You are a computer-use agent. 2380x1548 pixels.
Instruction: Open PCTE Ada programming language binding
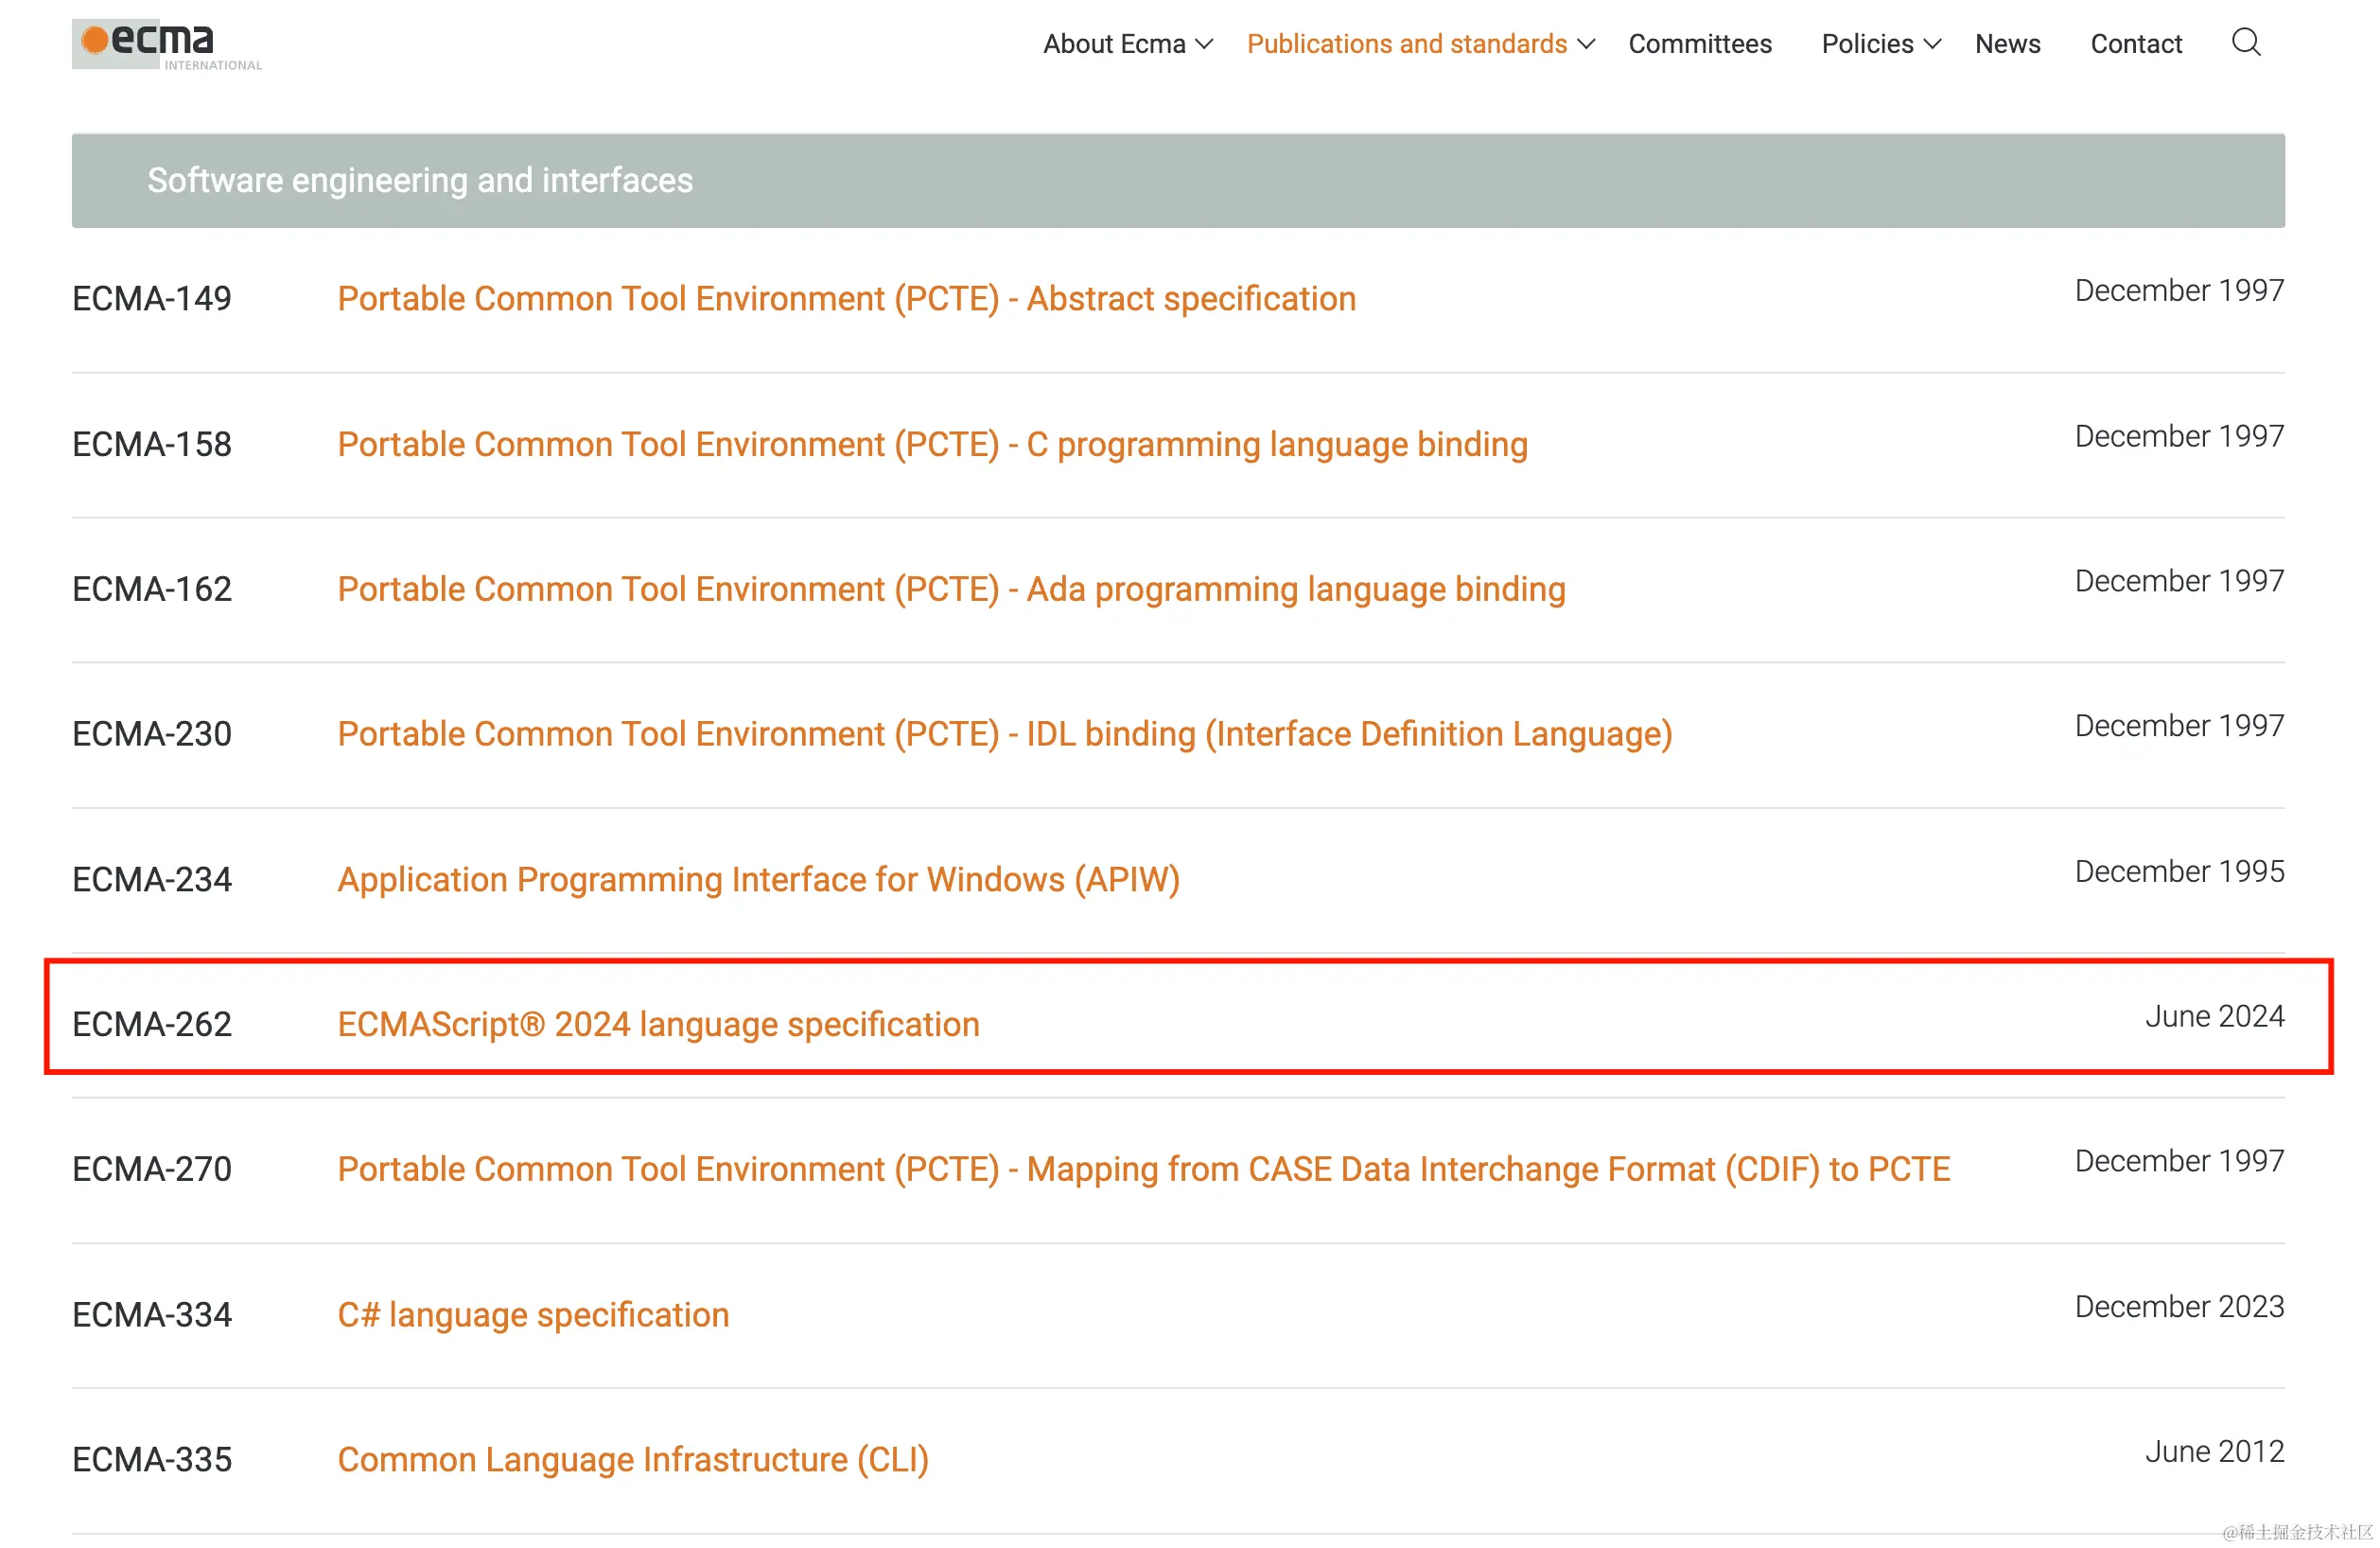(951, 589)
